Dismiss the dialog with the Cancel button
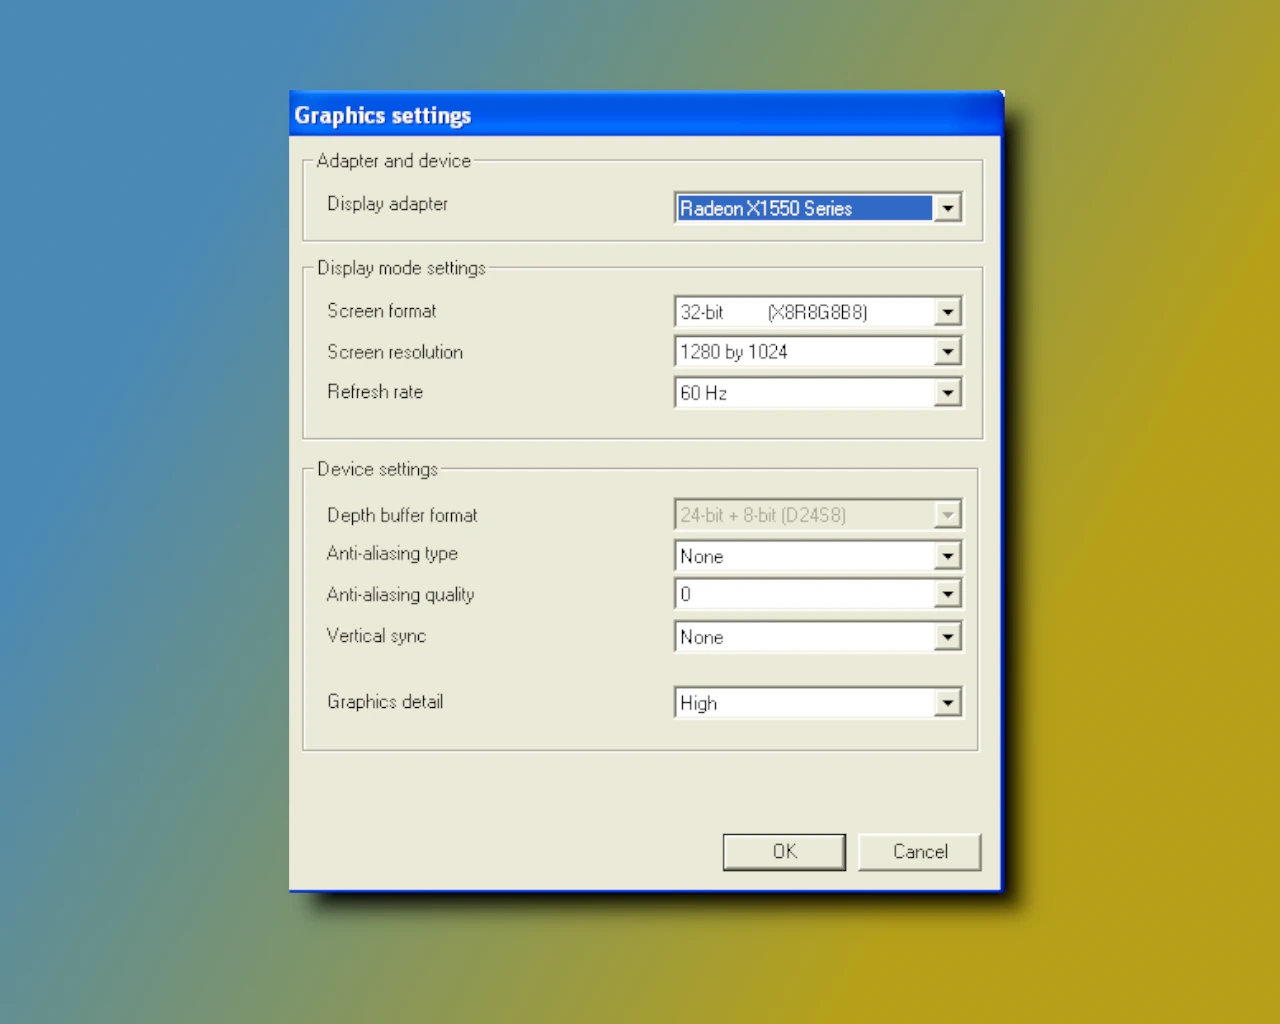1280x1024 pixels. (x=920, y=852)
